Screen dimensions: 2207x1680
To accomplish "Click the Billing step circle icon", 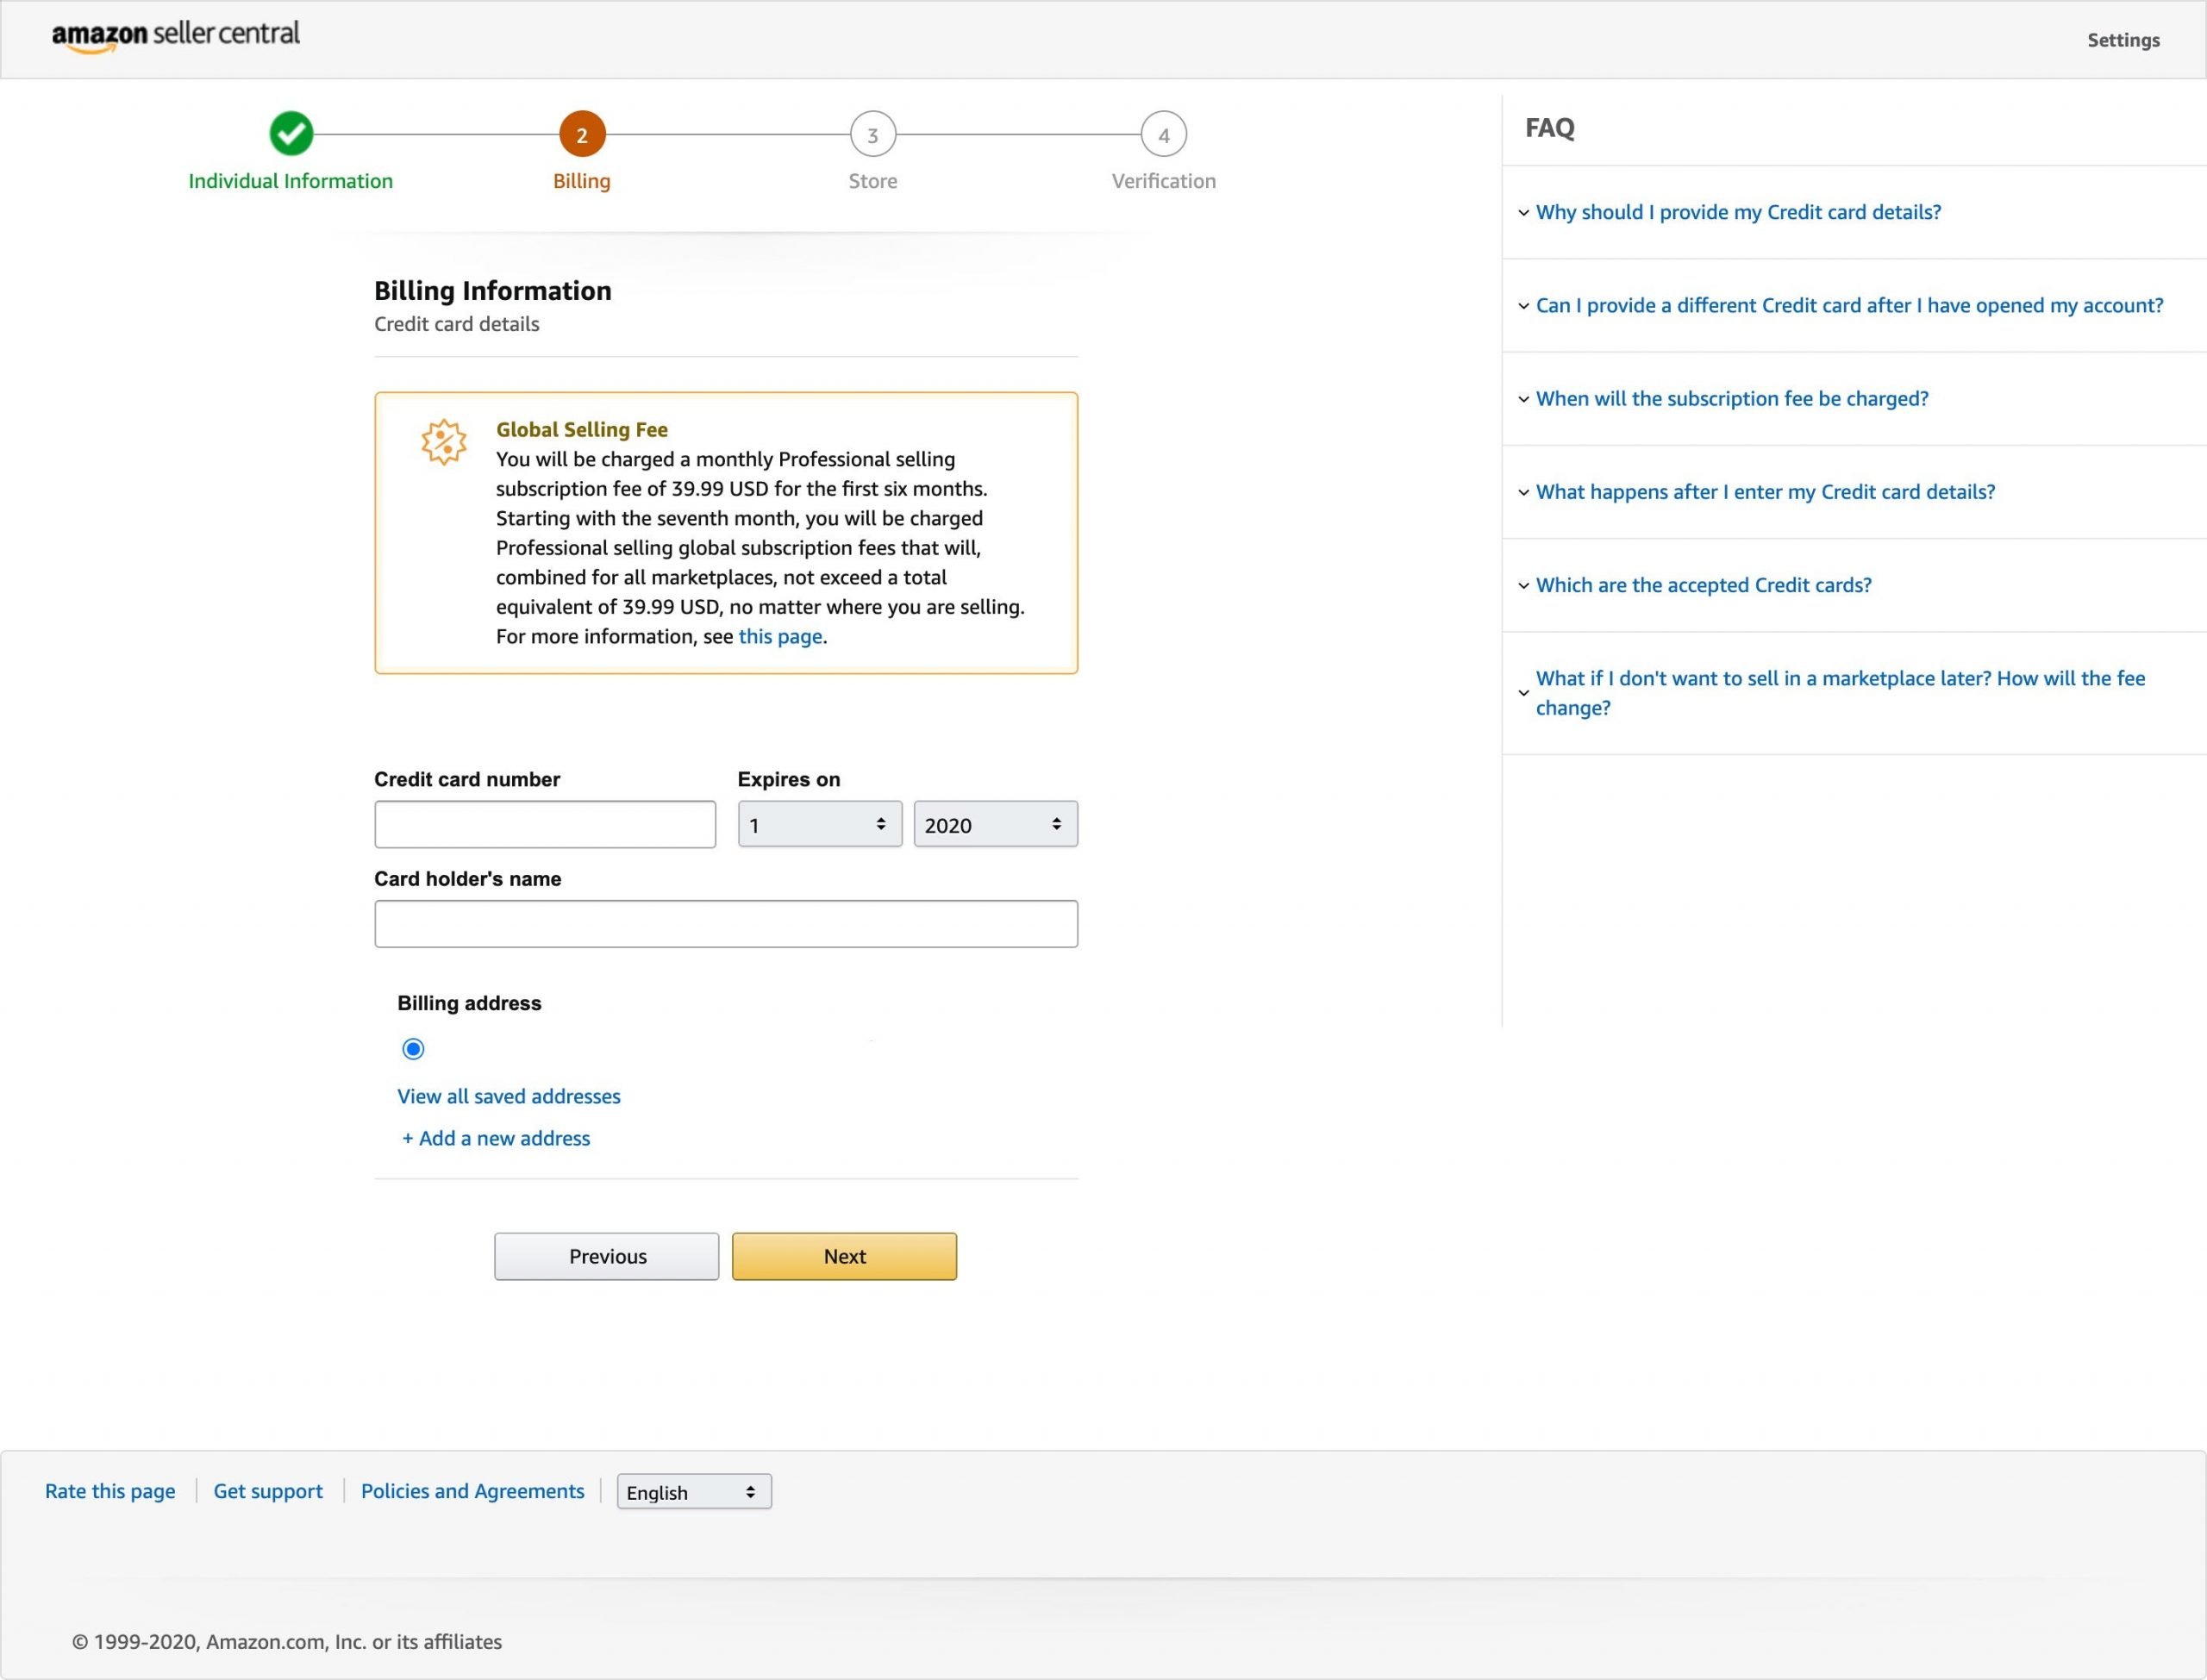I will (x=580, y=134).
